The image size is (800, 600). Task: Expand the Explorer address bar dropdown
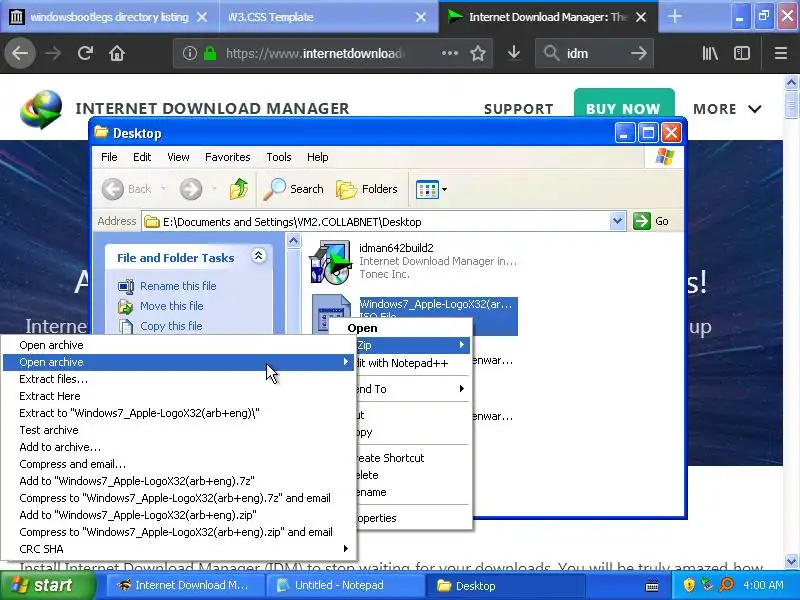pyautogui.click(x=617, y=221)
